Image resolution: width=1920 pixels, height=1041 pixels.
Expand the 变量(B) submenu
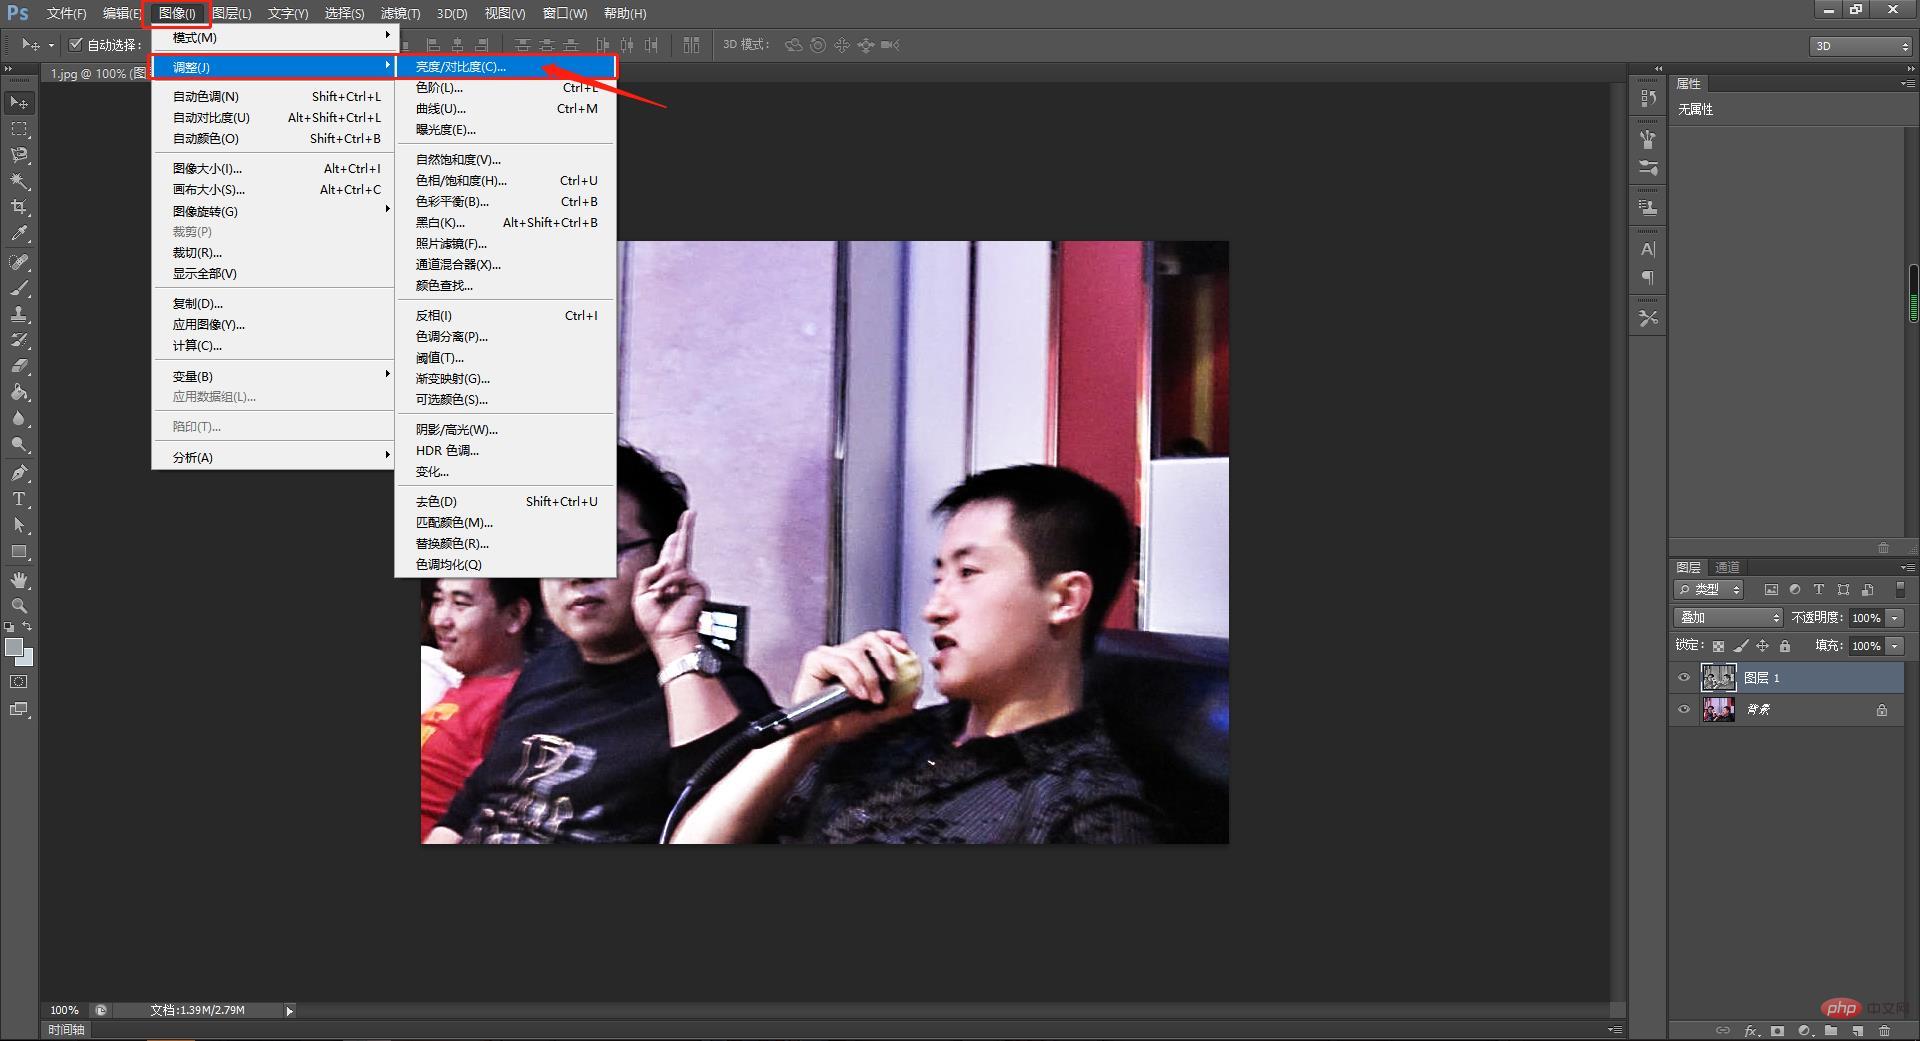tap(273, 376)
